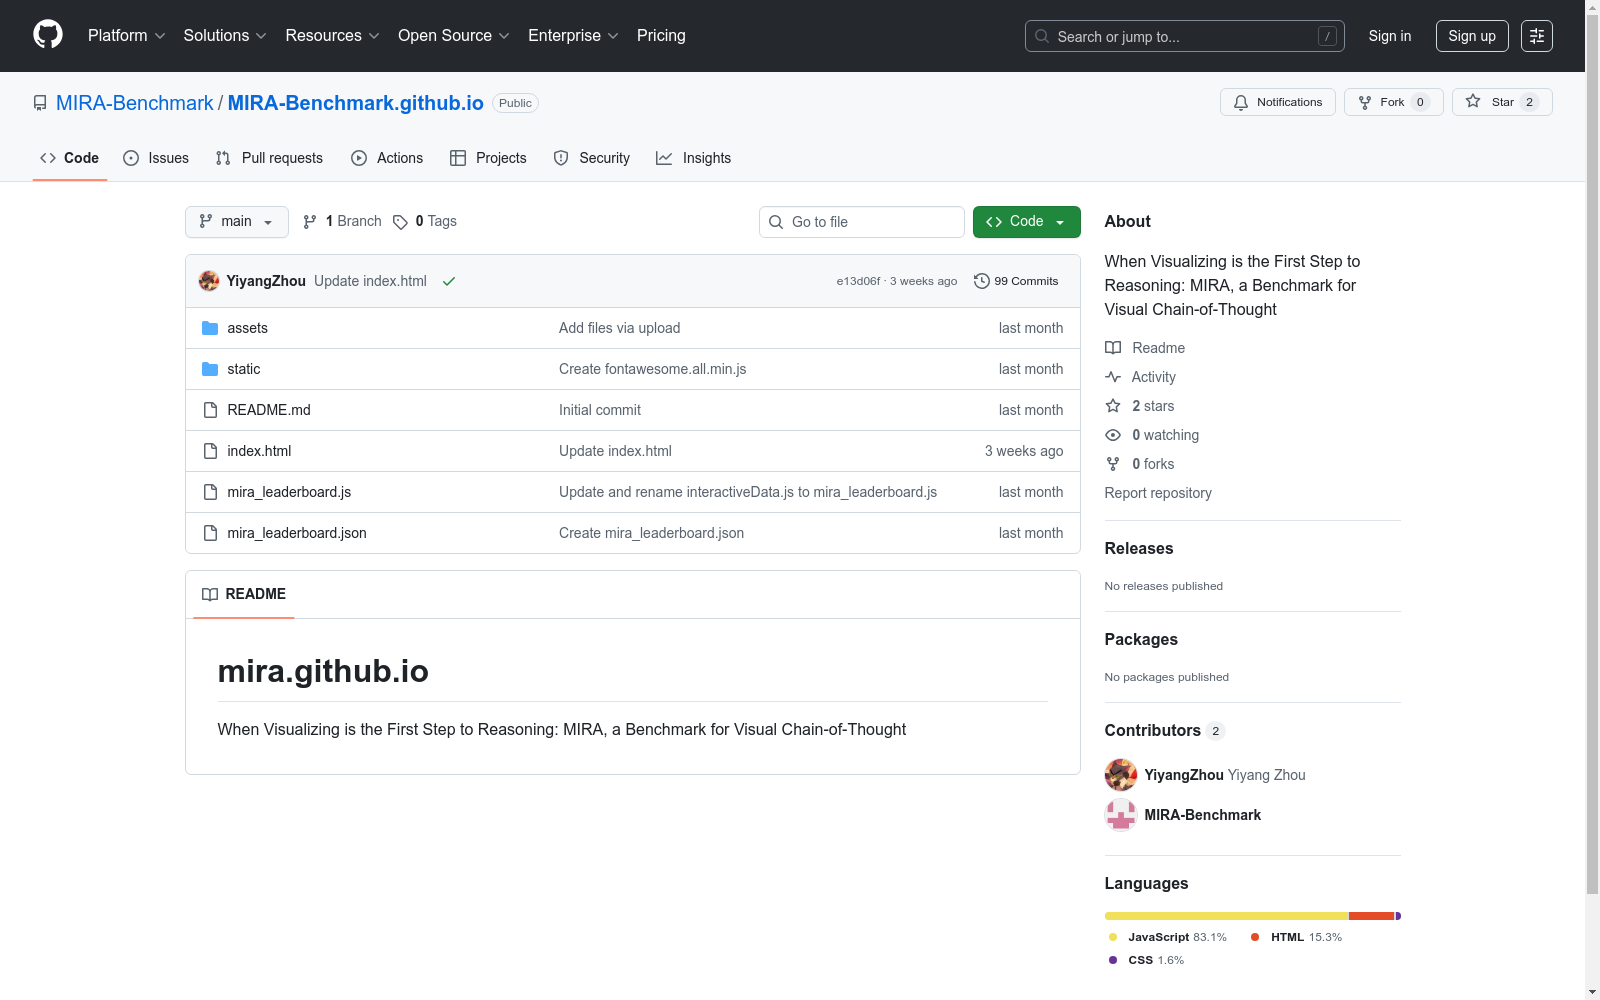
Task: Click the bell icon in Notifications button
Action: tap(1241, 102)
